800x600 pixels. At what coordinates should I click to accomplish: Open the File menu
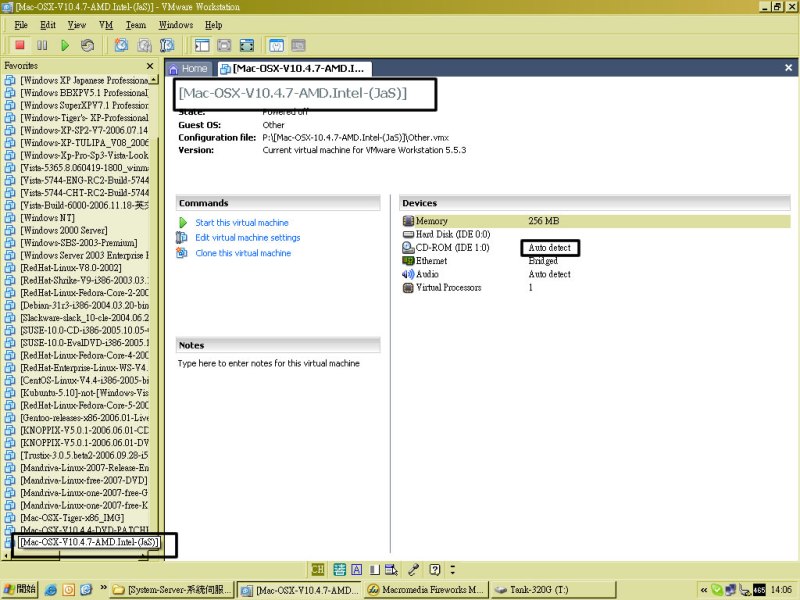21,25
